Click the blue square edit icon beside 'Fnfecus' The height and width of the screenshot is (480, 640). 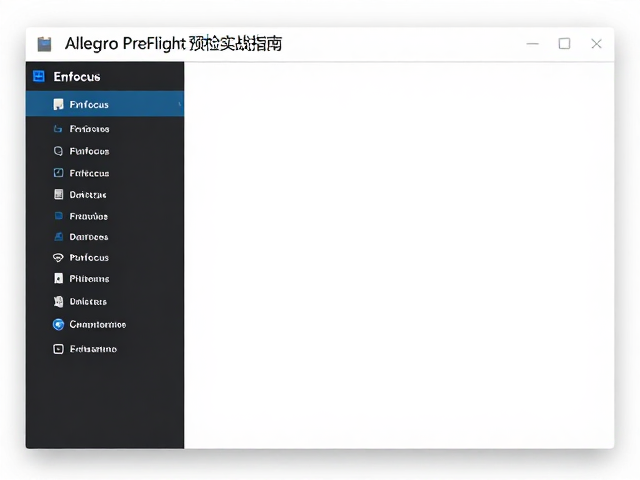[58, 173]
